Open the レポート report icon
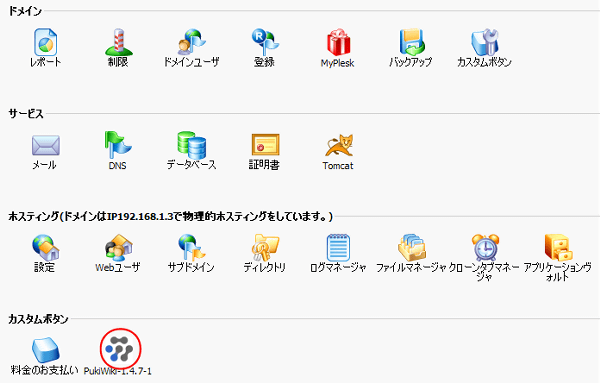This screenshot has height=383, width=600. click(46, 42)
